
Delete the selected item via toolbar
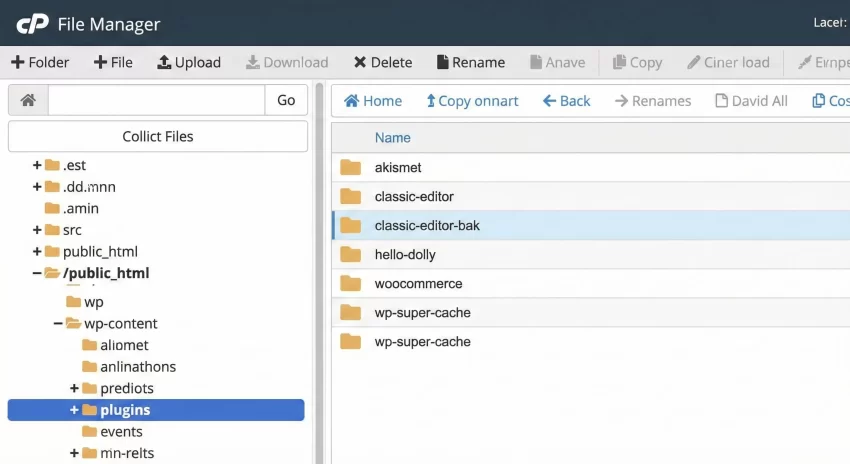pos(383,62)
